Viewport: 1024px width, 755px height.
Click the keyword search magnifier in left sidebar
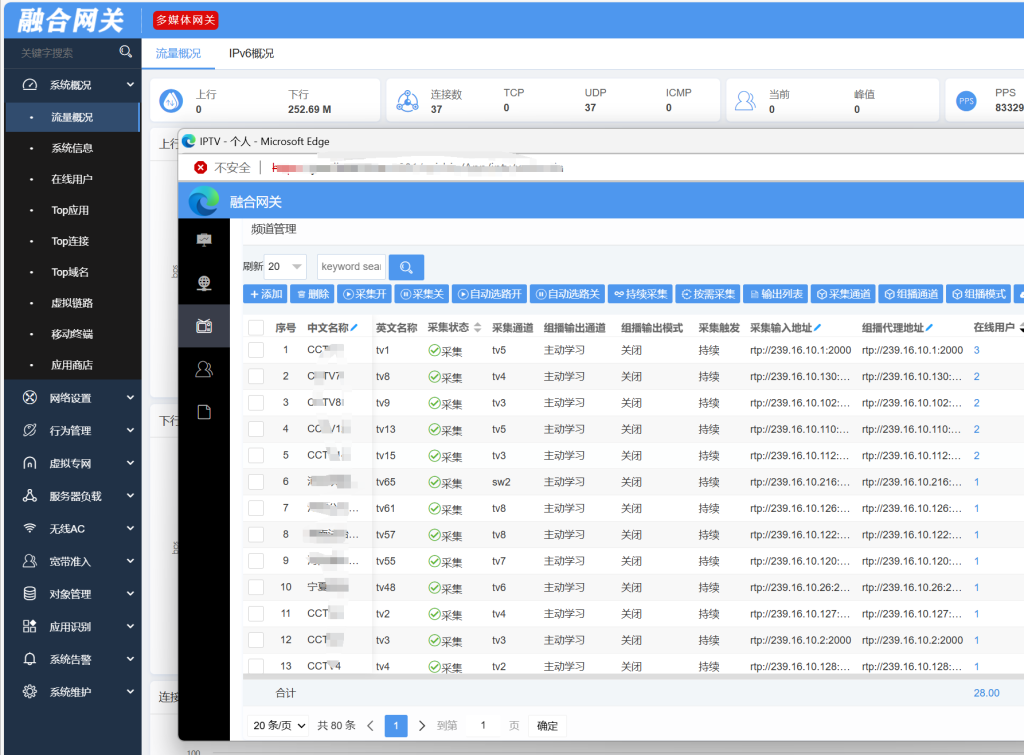pyautogui.click(x=125, y=52)
